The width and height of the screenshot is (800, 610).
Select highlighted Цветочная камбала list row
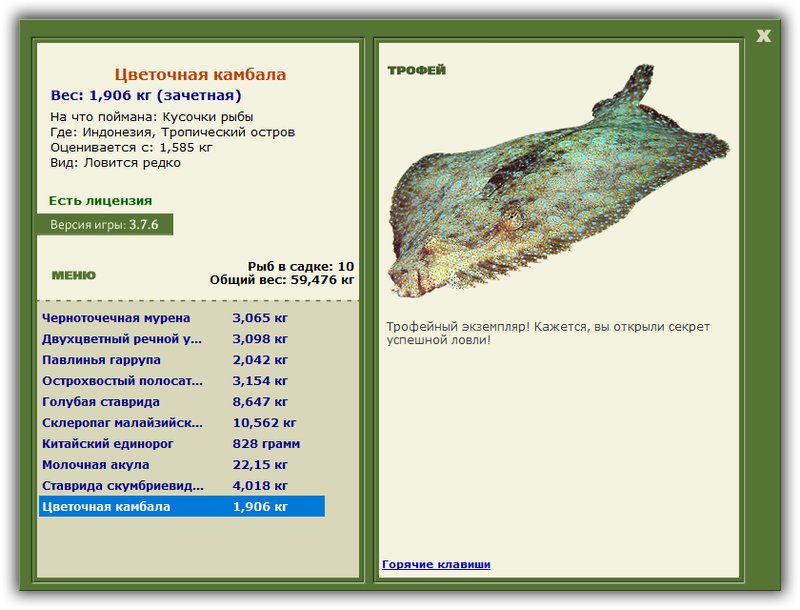[182, 506]
